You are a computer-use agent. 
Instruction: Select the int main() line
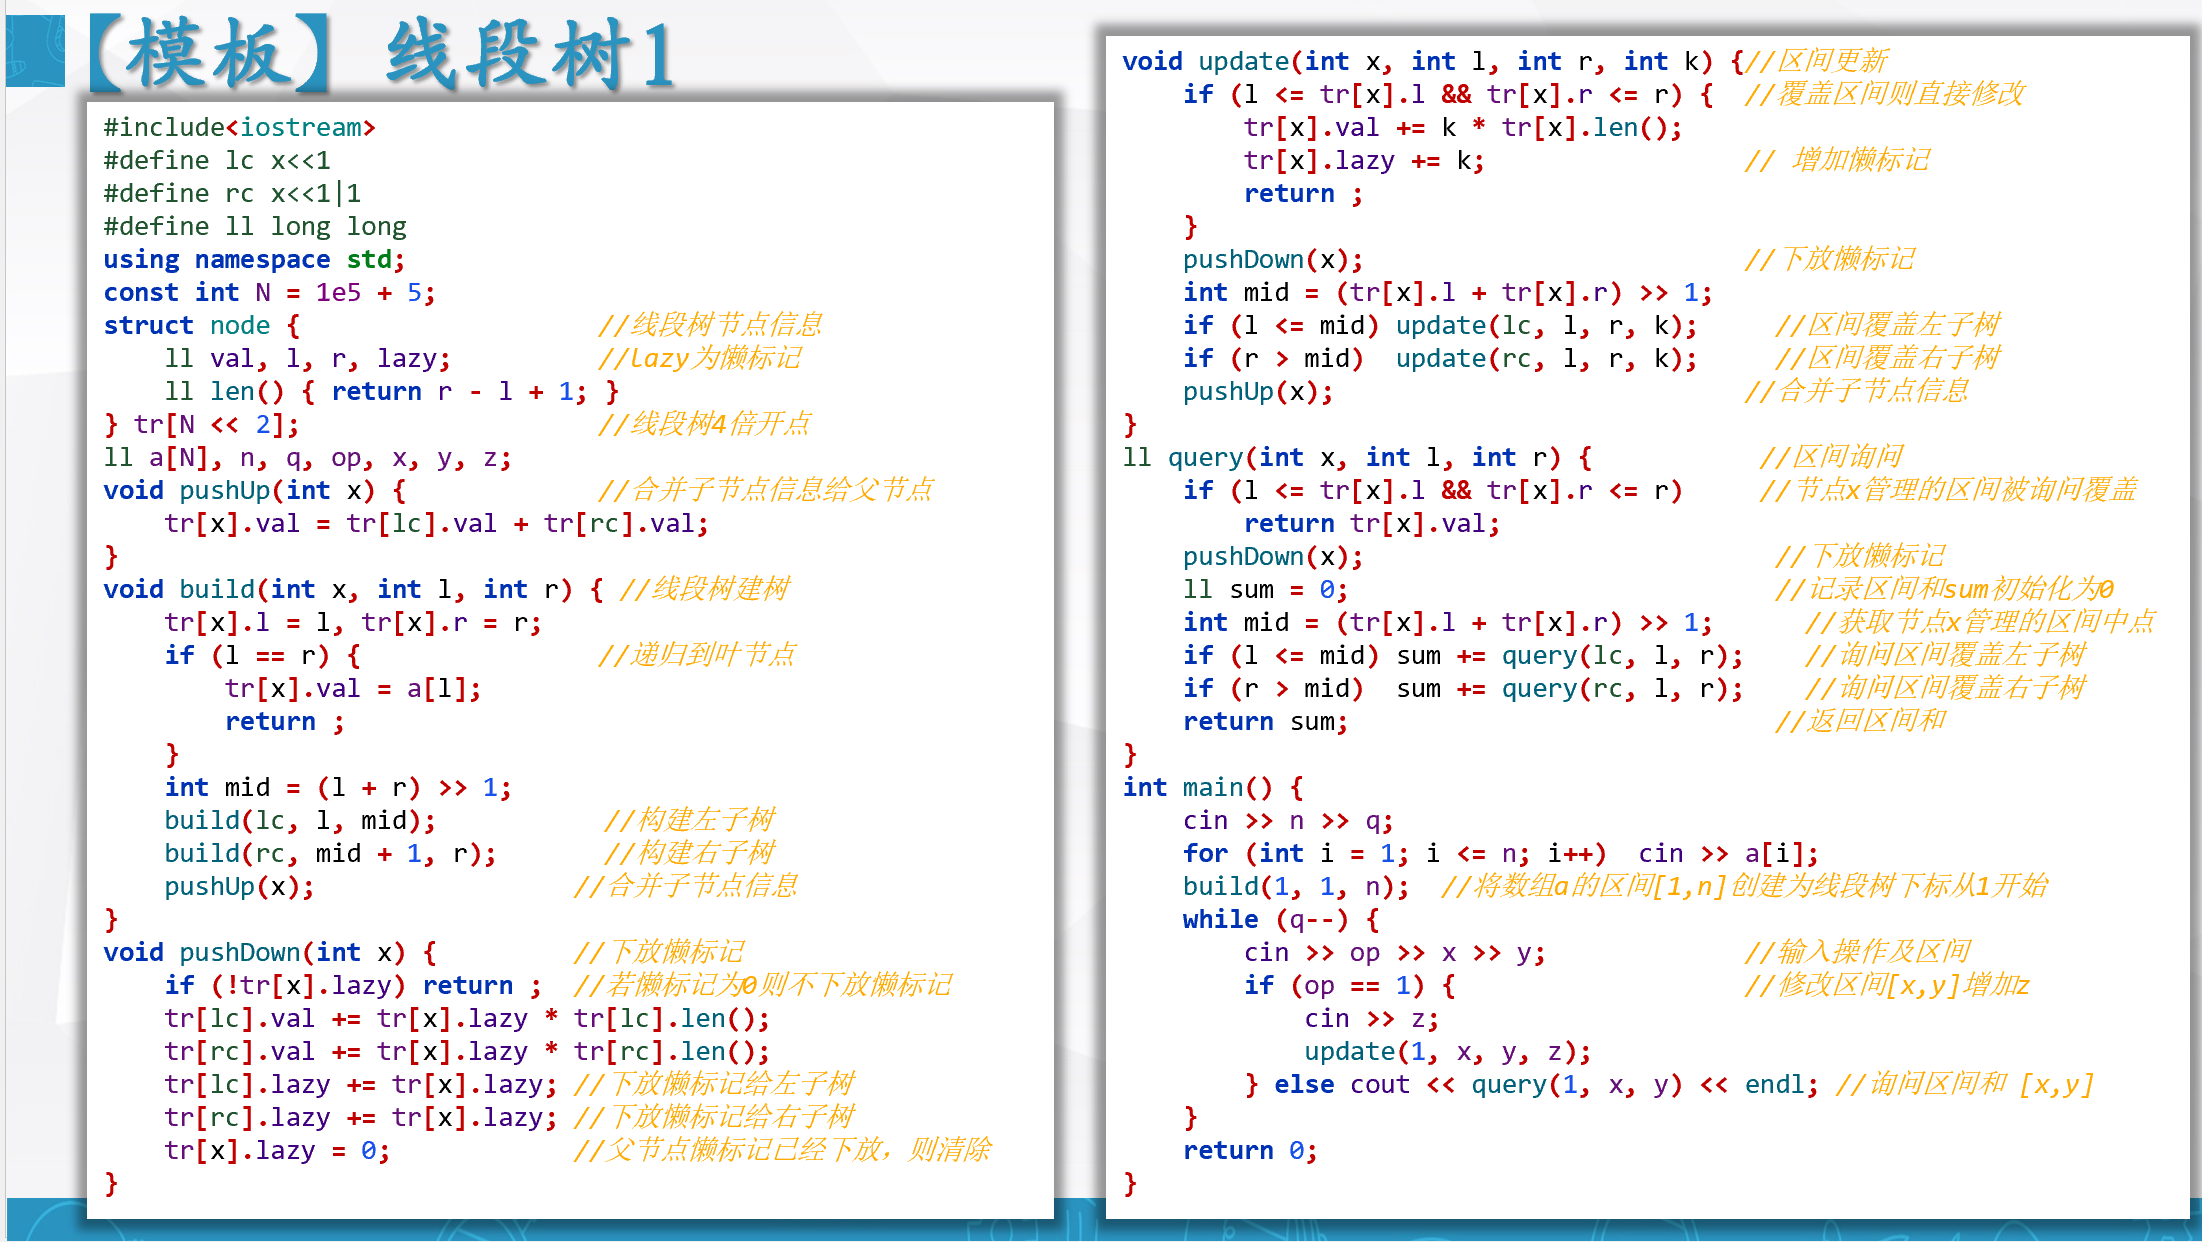click(1210, 787)
